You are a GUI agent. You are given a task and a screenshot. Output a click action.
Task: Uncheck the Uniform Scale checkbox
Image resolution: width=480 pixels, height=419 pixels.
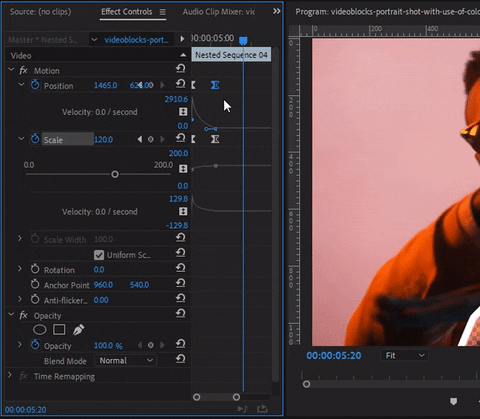pos(99,255)
